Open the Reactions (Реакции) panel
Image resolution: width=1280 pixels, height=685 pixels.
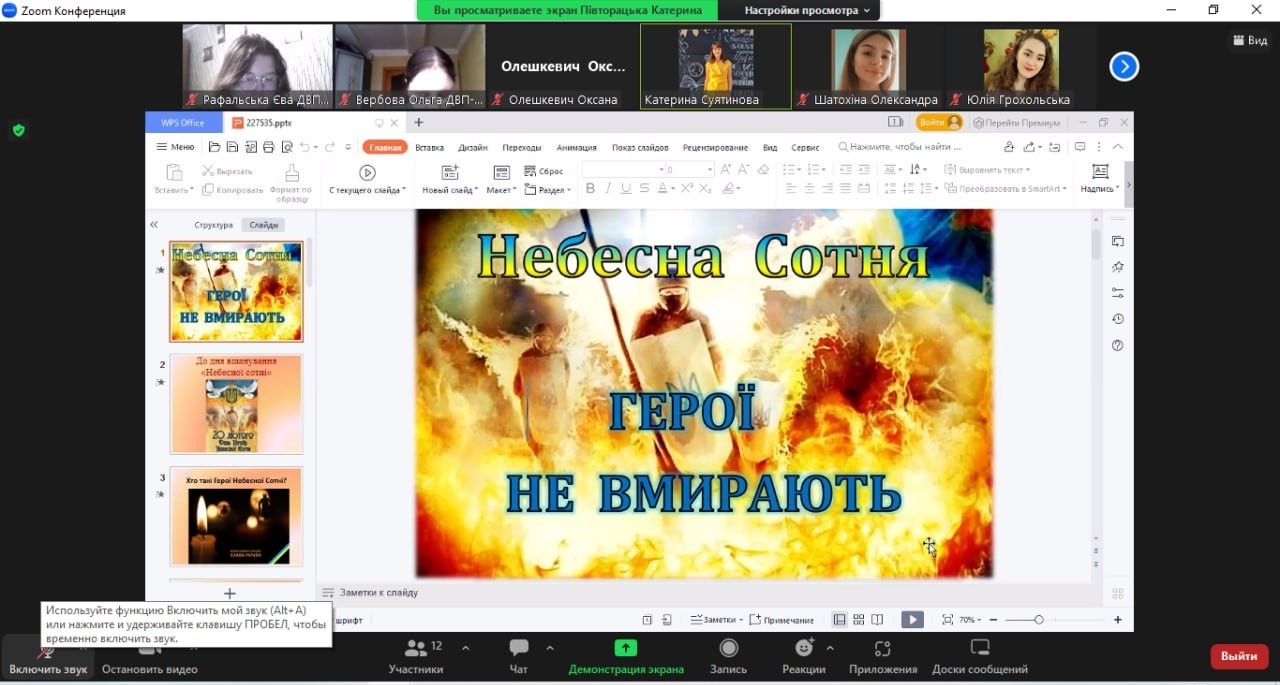tap(803, 654)
